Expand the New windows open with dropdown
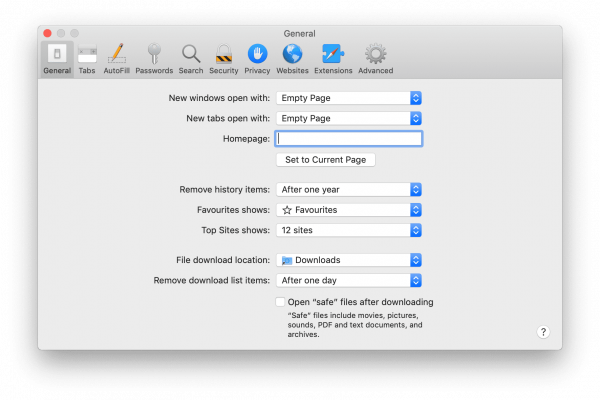 tap(349, 98)
